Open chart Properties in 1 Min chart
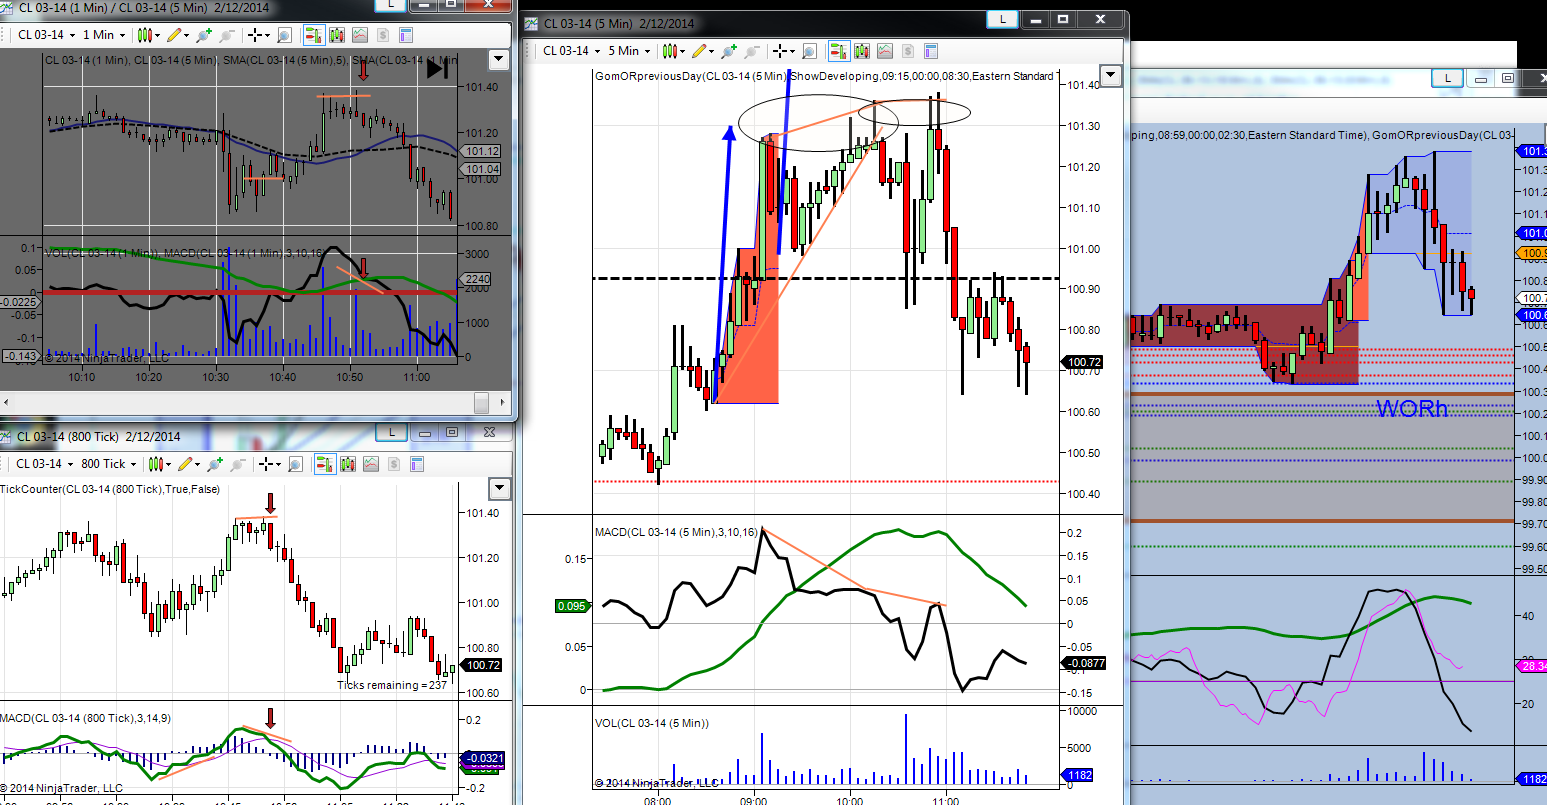The width and height of the screenshot is (1547, 805). 405,35
